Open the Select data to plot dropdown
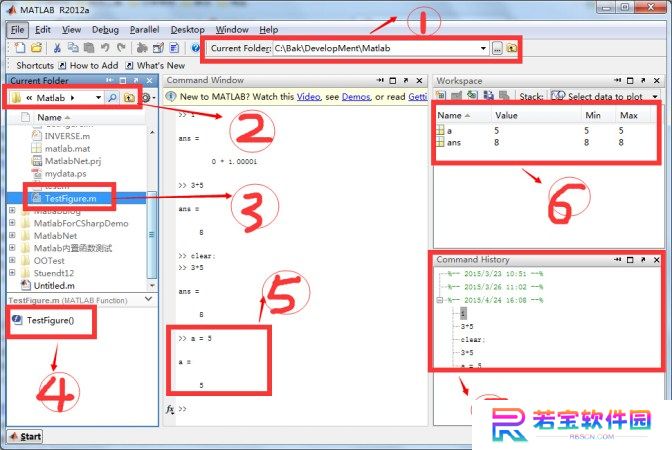Image resolution: width=672 pixels, height=450 pixels. coord(655,96)
